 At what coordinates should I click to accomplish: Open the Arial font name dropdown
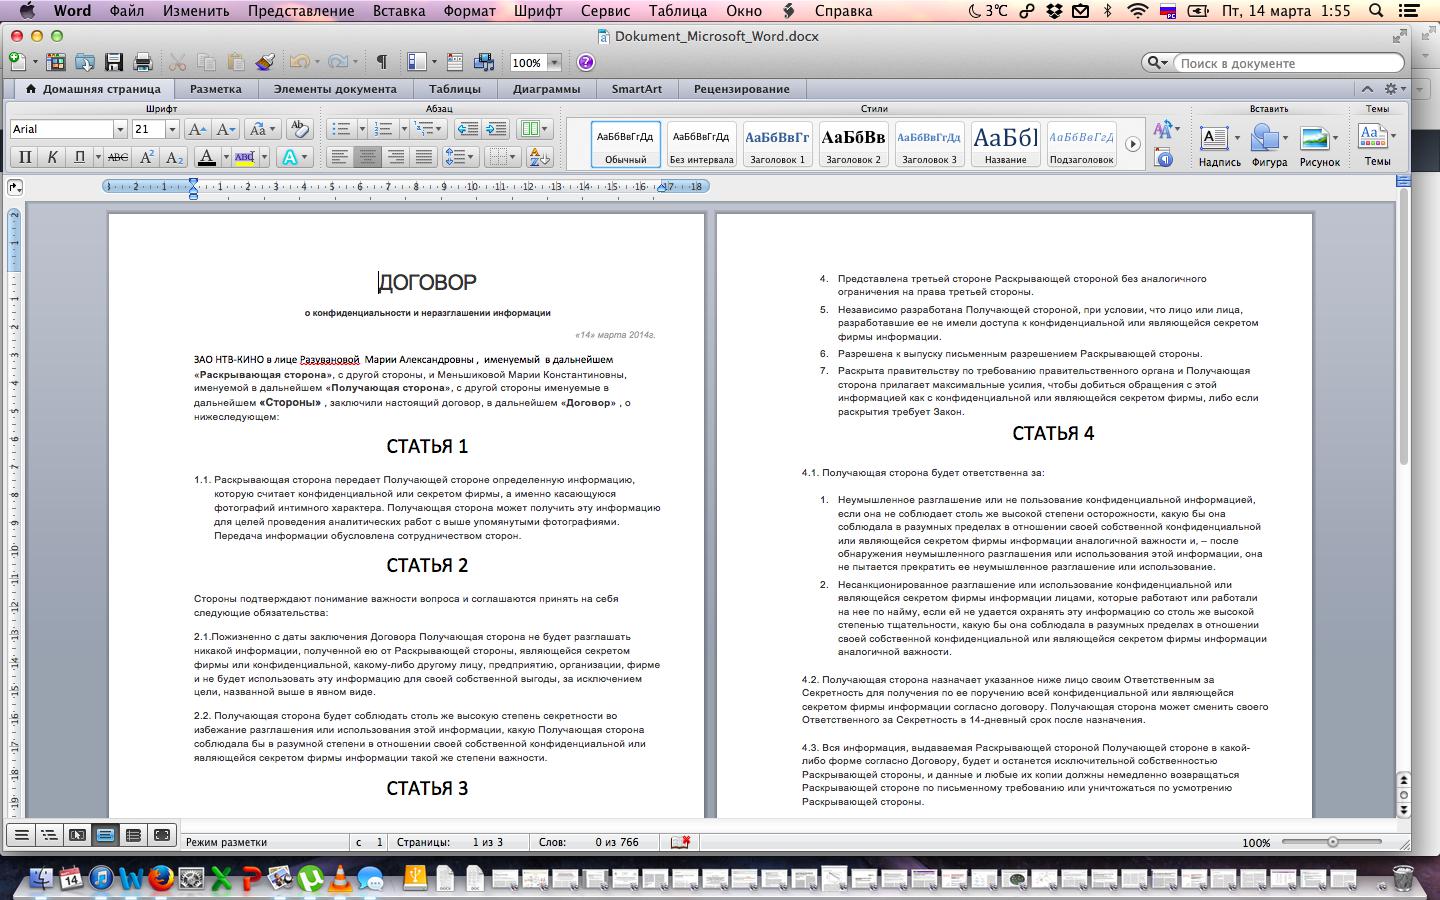tap(120, 129)
